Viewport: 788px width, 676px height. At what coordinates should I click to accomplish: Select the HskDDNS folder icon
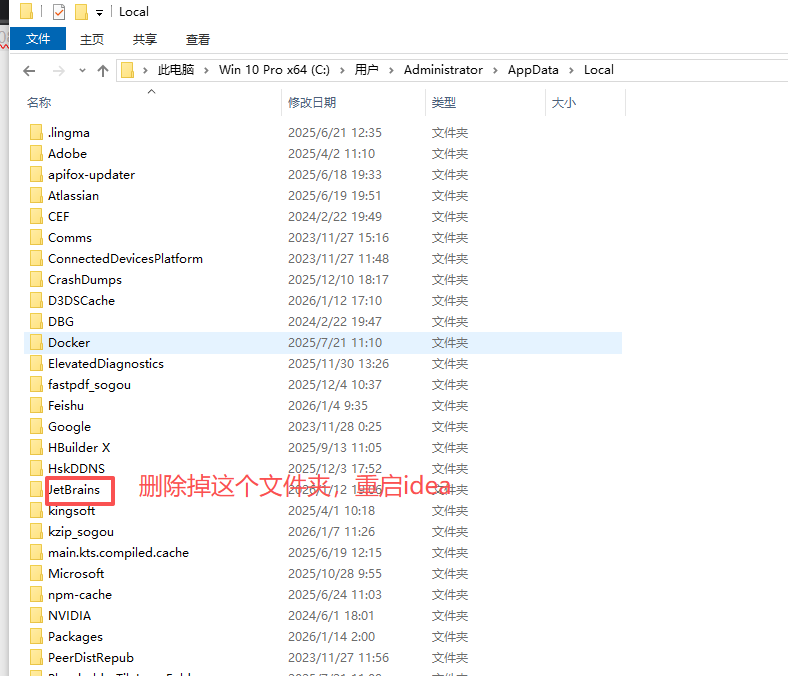(x=36, y=469)
